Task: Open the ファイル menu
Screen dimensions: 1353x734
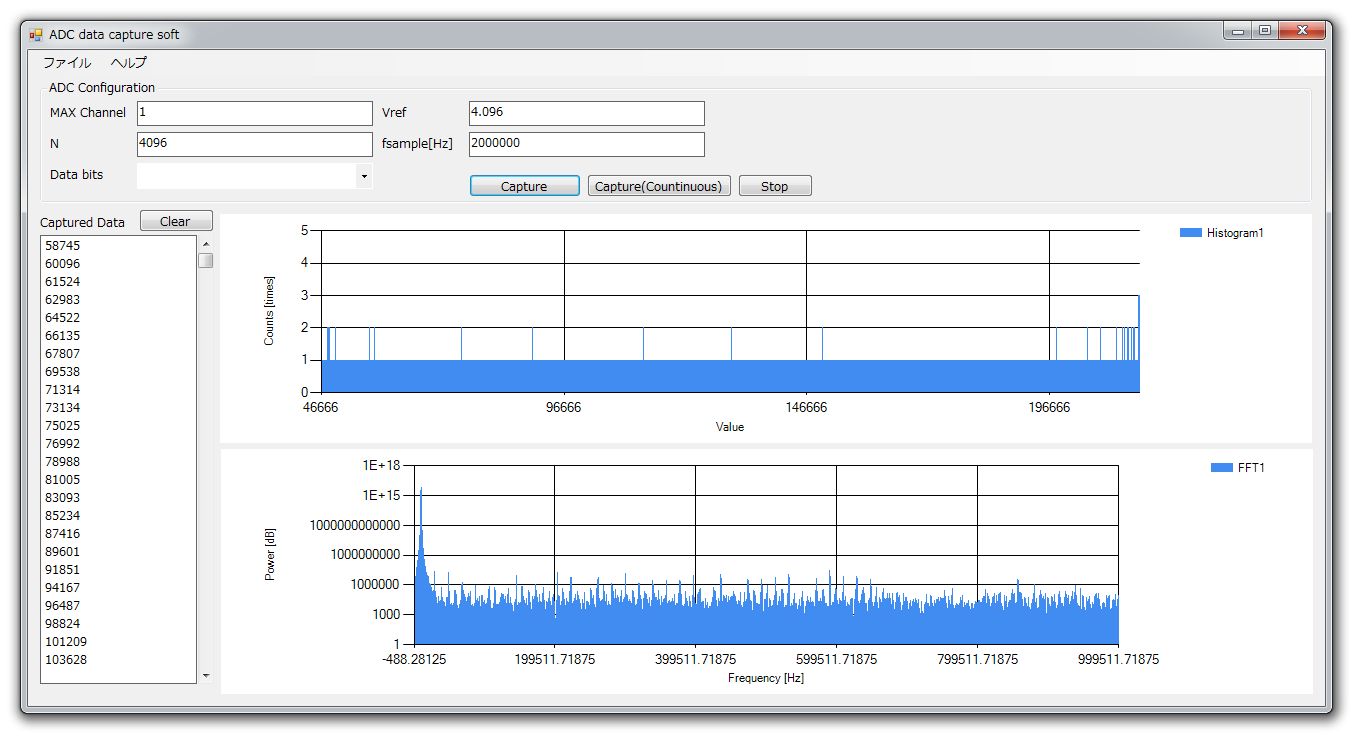Action: tap(67, 62)
